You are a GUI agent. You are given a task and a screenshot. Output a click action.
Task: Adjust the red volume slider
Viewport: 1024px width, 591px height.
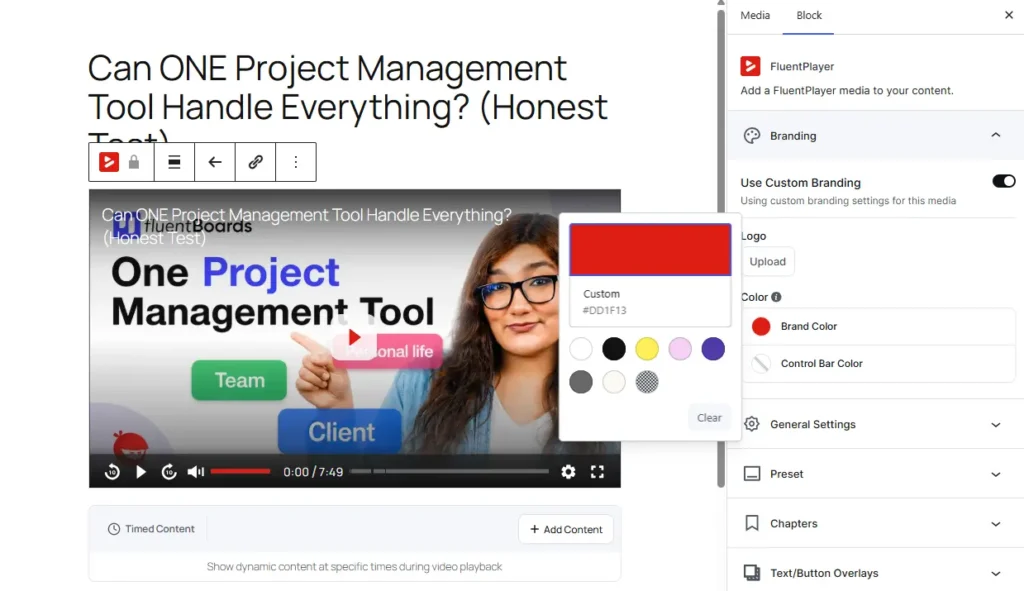coord(240,471)
